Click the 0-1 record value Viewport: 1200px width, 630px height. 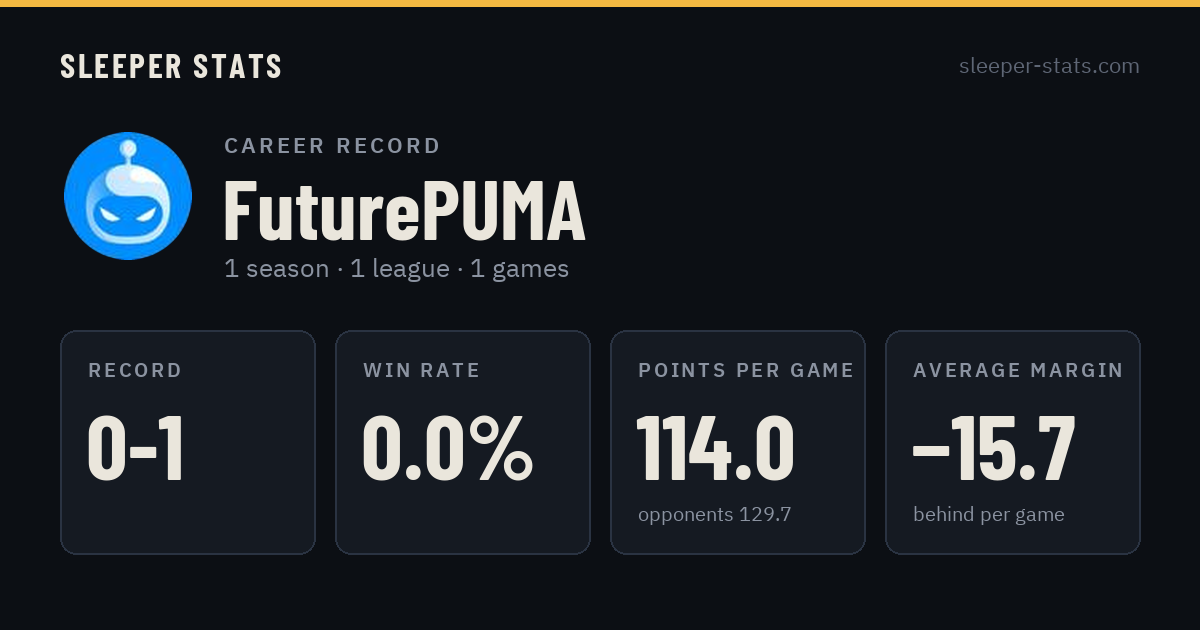pos(136,449)
